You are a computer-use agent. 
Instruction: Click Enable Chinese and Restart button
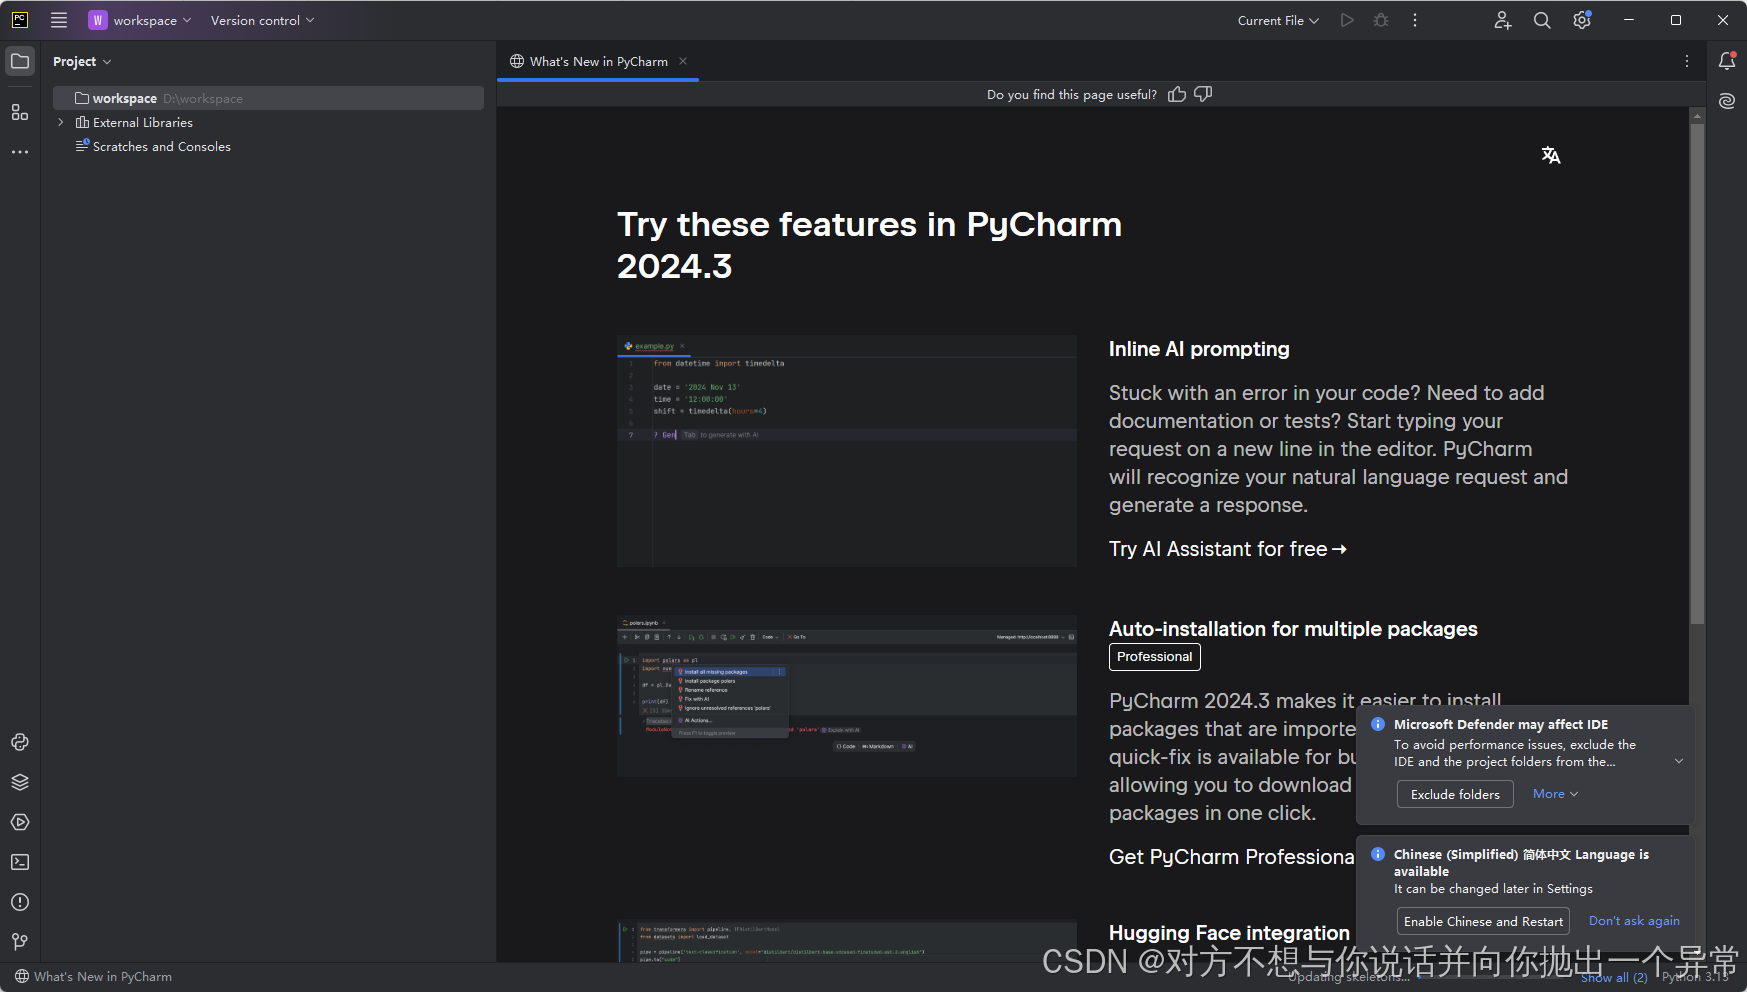coord(1483,921)
